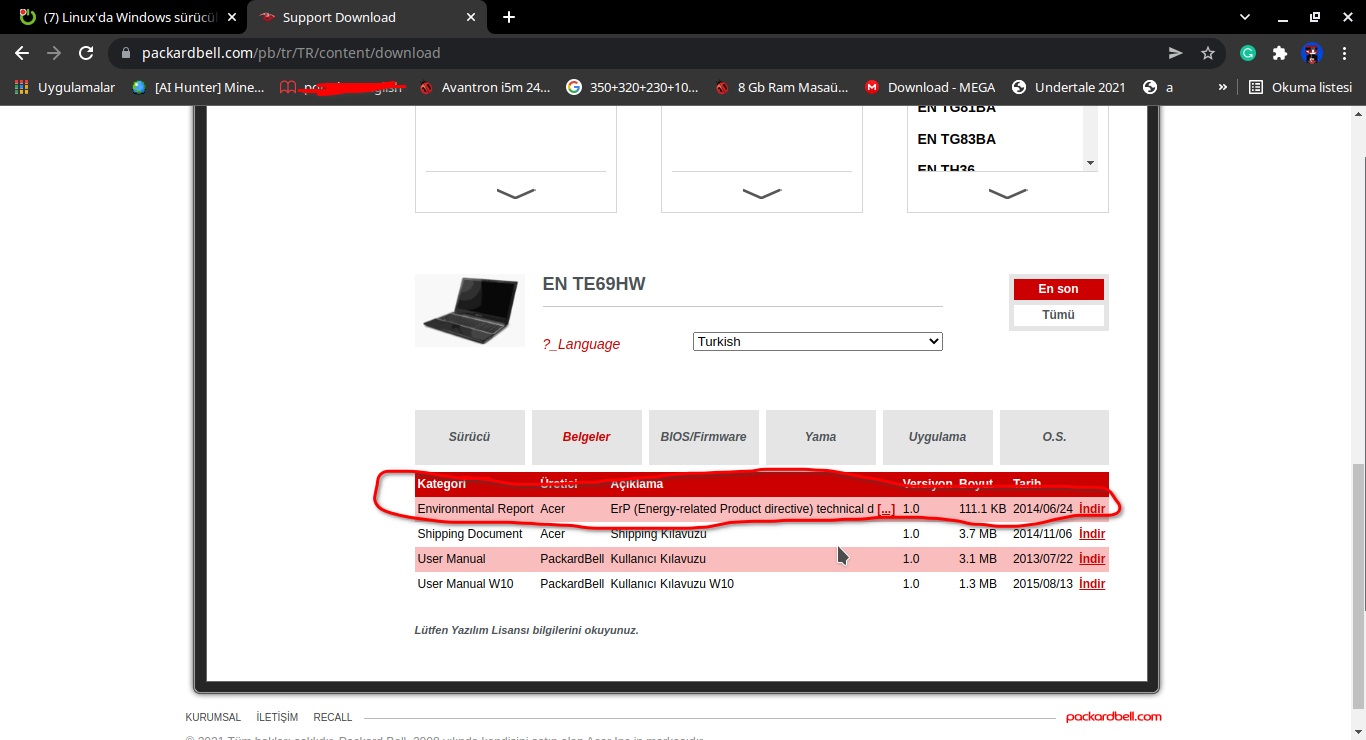The image size is (1366, 740).
Task: Open the O.S. tab
Action: 1054,437
